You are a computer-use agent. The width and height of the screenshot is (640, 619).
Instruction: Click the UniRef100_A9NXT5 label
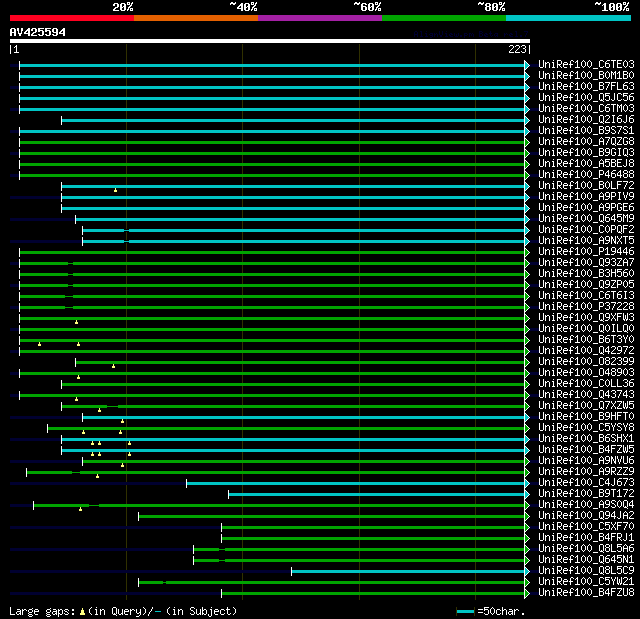[x=586, y=241]
